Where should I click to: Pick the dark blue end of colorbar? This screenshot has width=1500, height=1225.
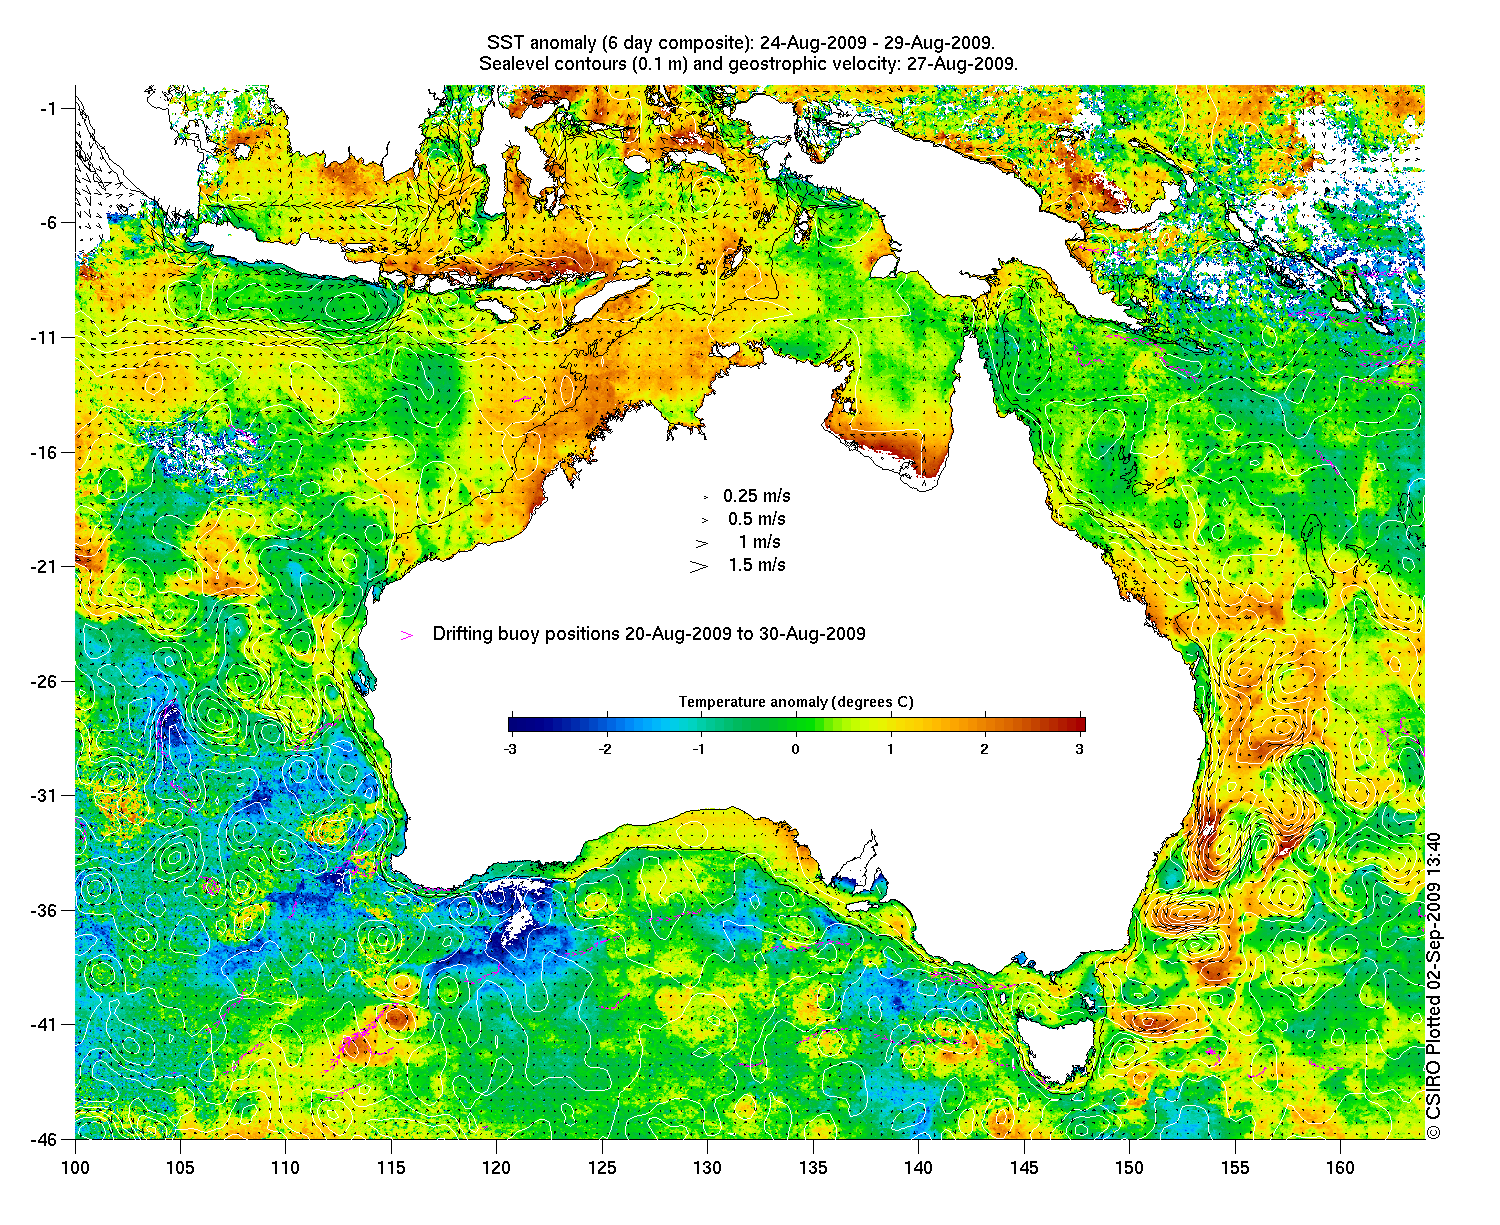click(x=513, y=725)
